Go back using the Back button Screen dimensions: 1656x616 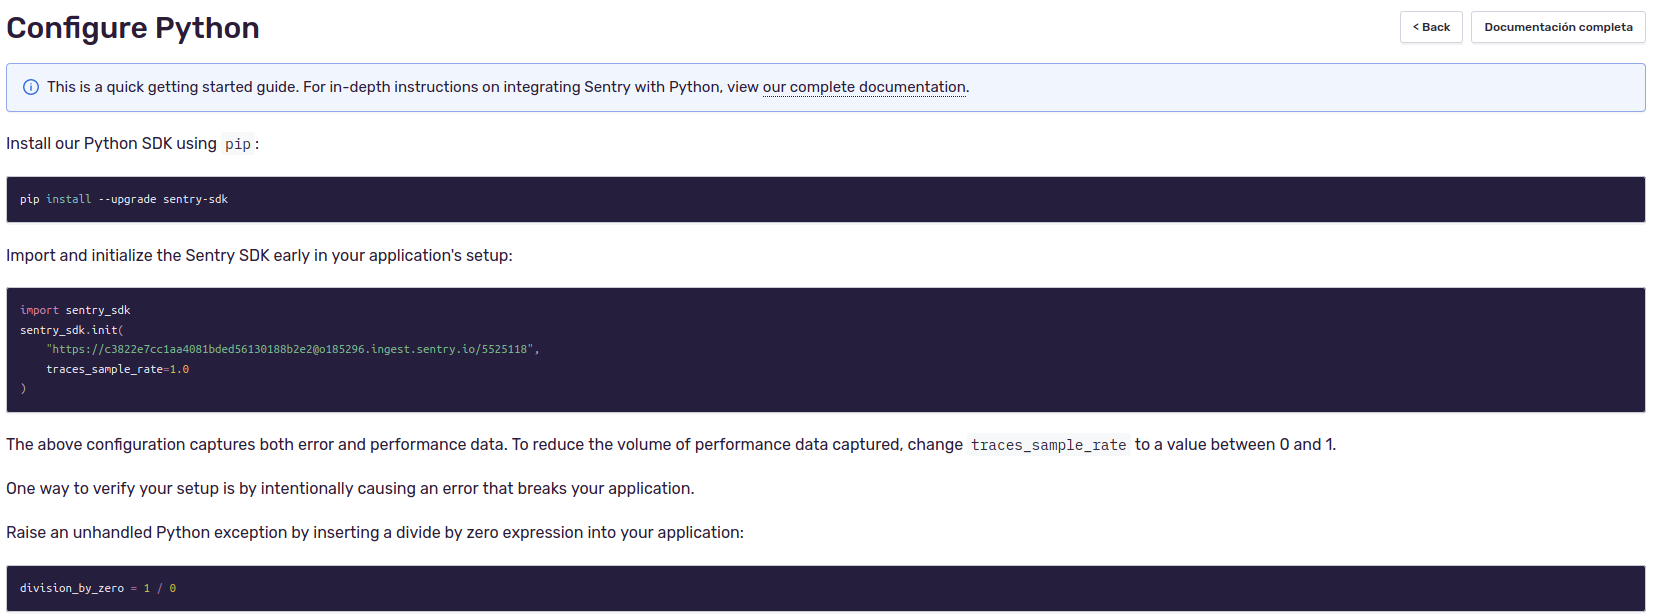pos(1430,27)
